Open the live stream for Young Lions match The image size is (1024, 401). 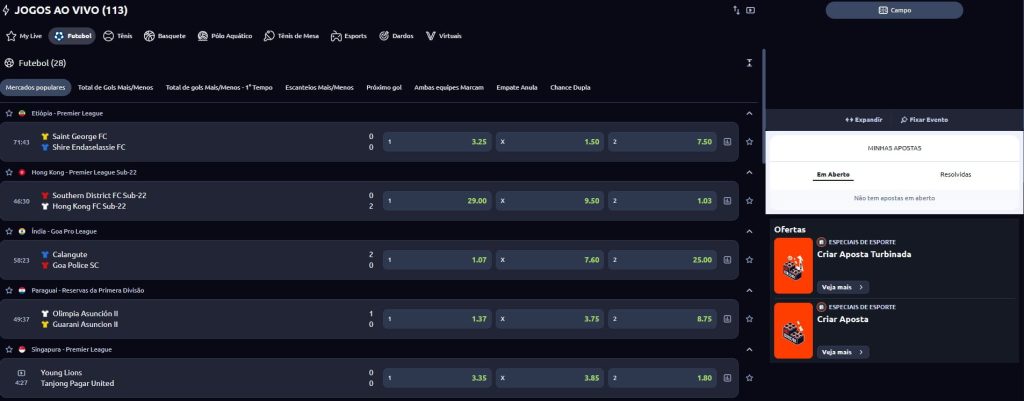[x=21, y=373]
